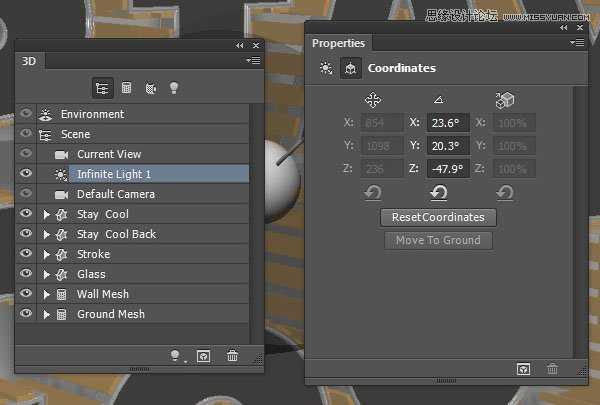The height and width of the screenshot is (405, 600).
Task: Click the Z rotation field -47.9°
Action: [448, 169]
